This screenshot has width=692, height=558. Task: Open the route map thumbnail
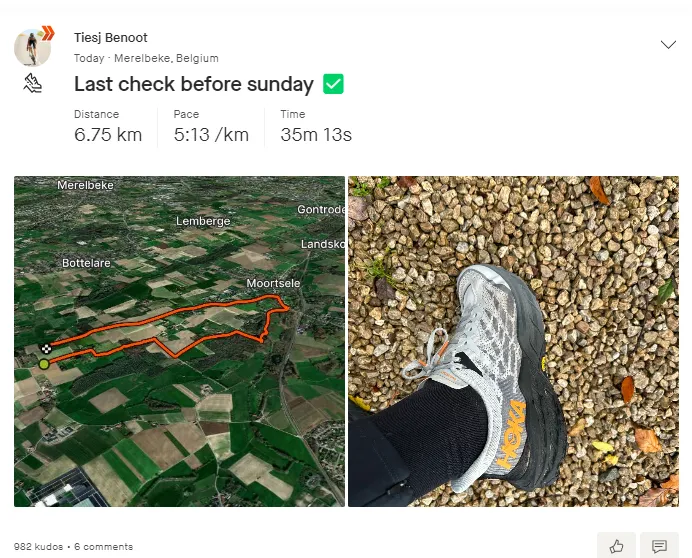tap(179, 341)
